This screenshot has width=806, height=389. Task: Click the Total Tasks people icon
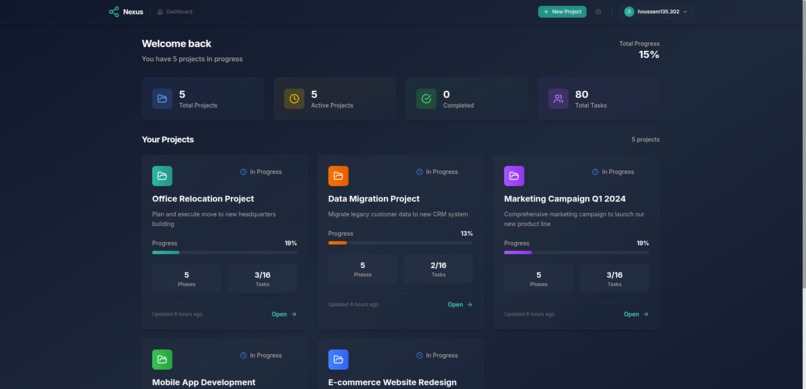[558, 99]
